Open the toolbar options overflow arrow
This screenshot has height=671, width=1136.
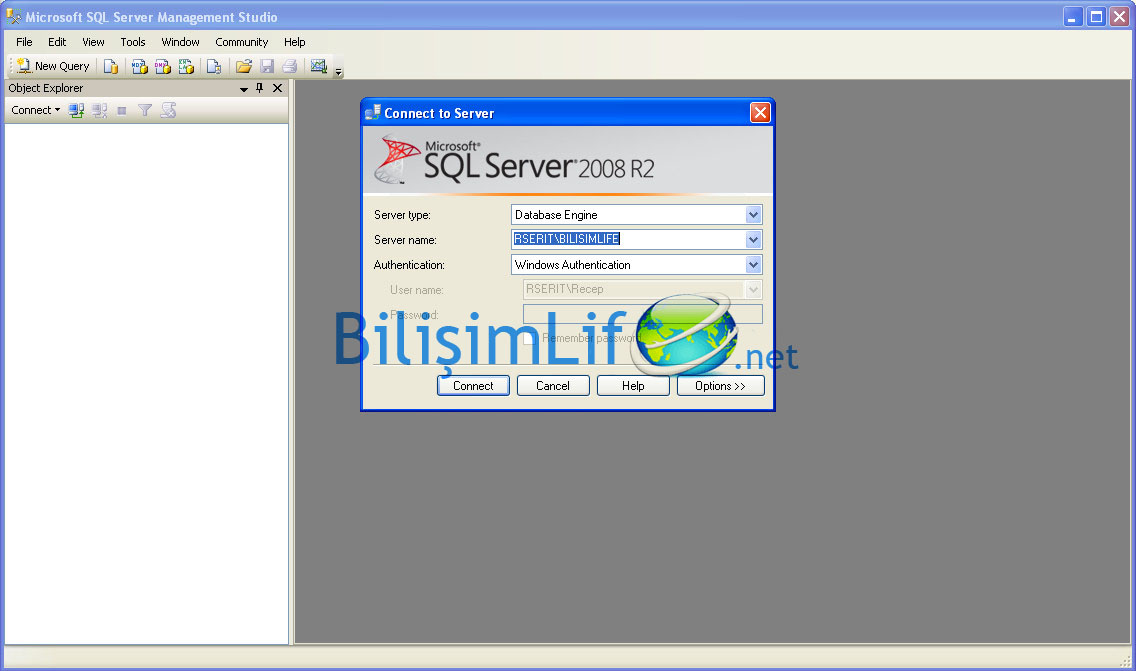tap(338, 72)
